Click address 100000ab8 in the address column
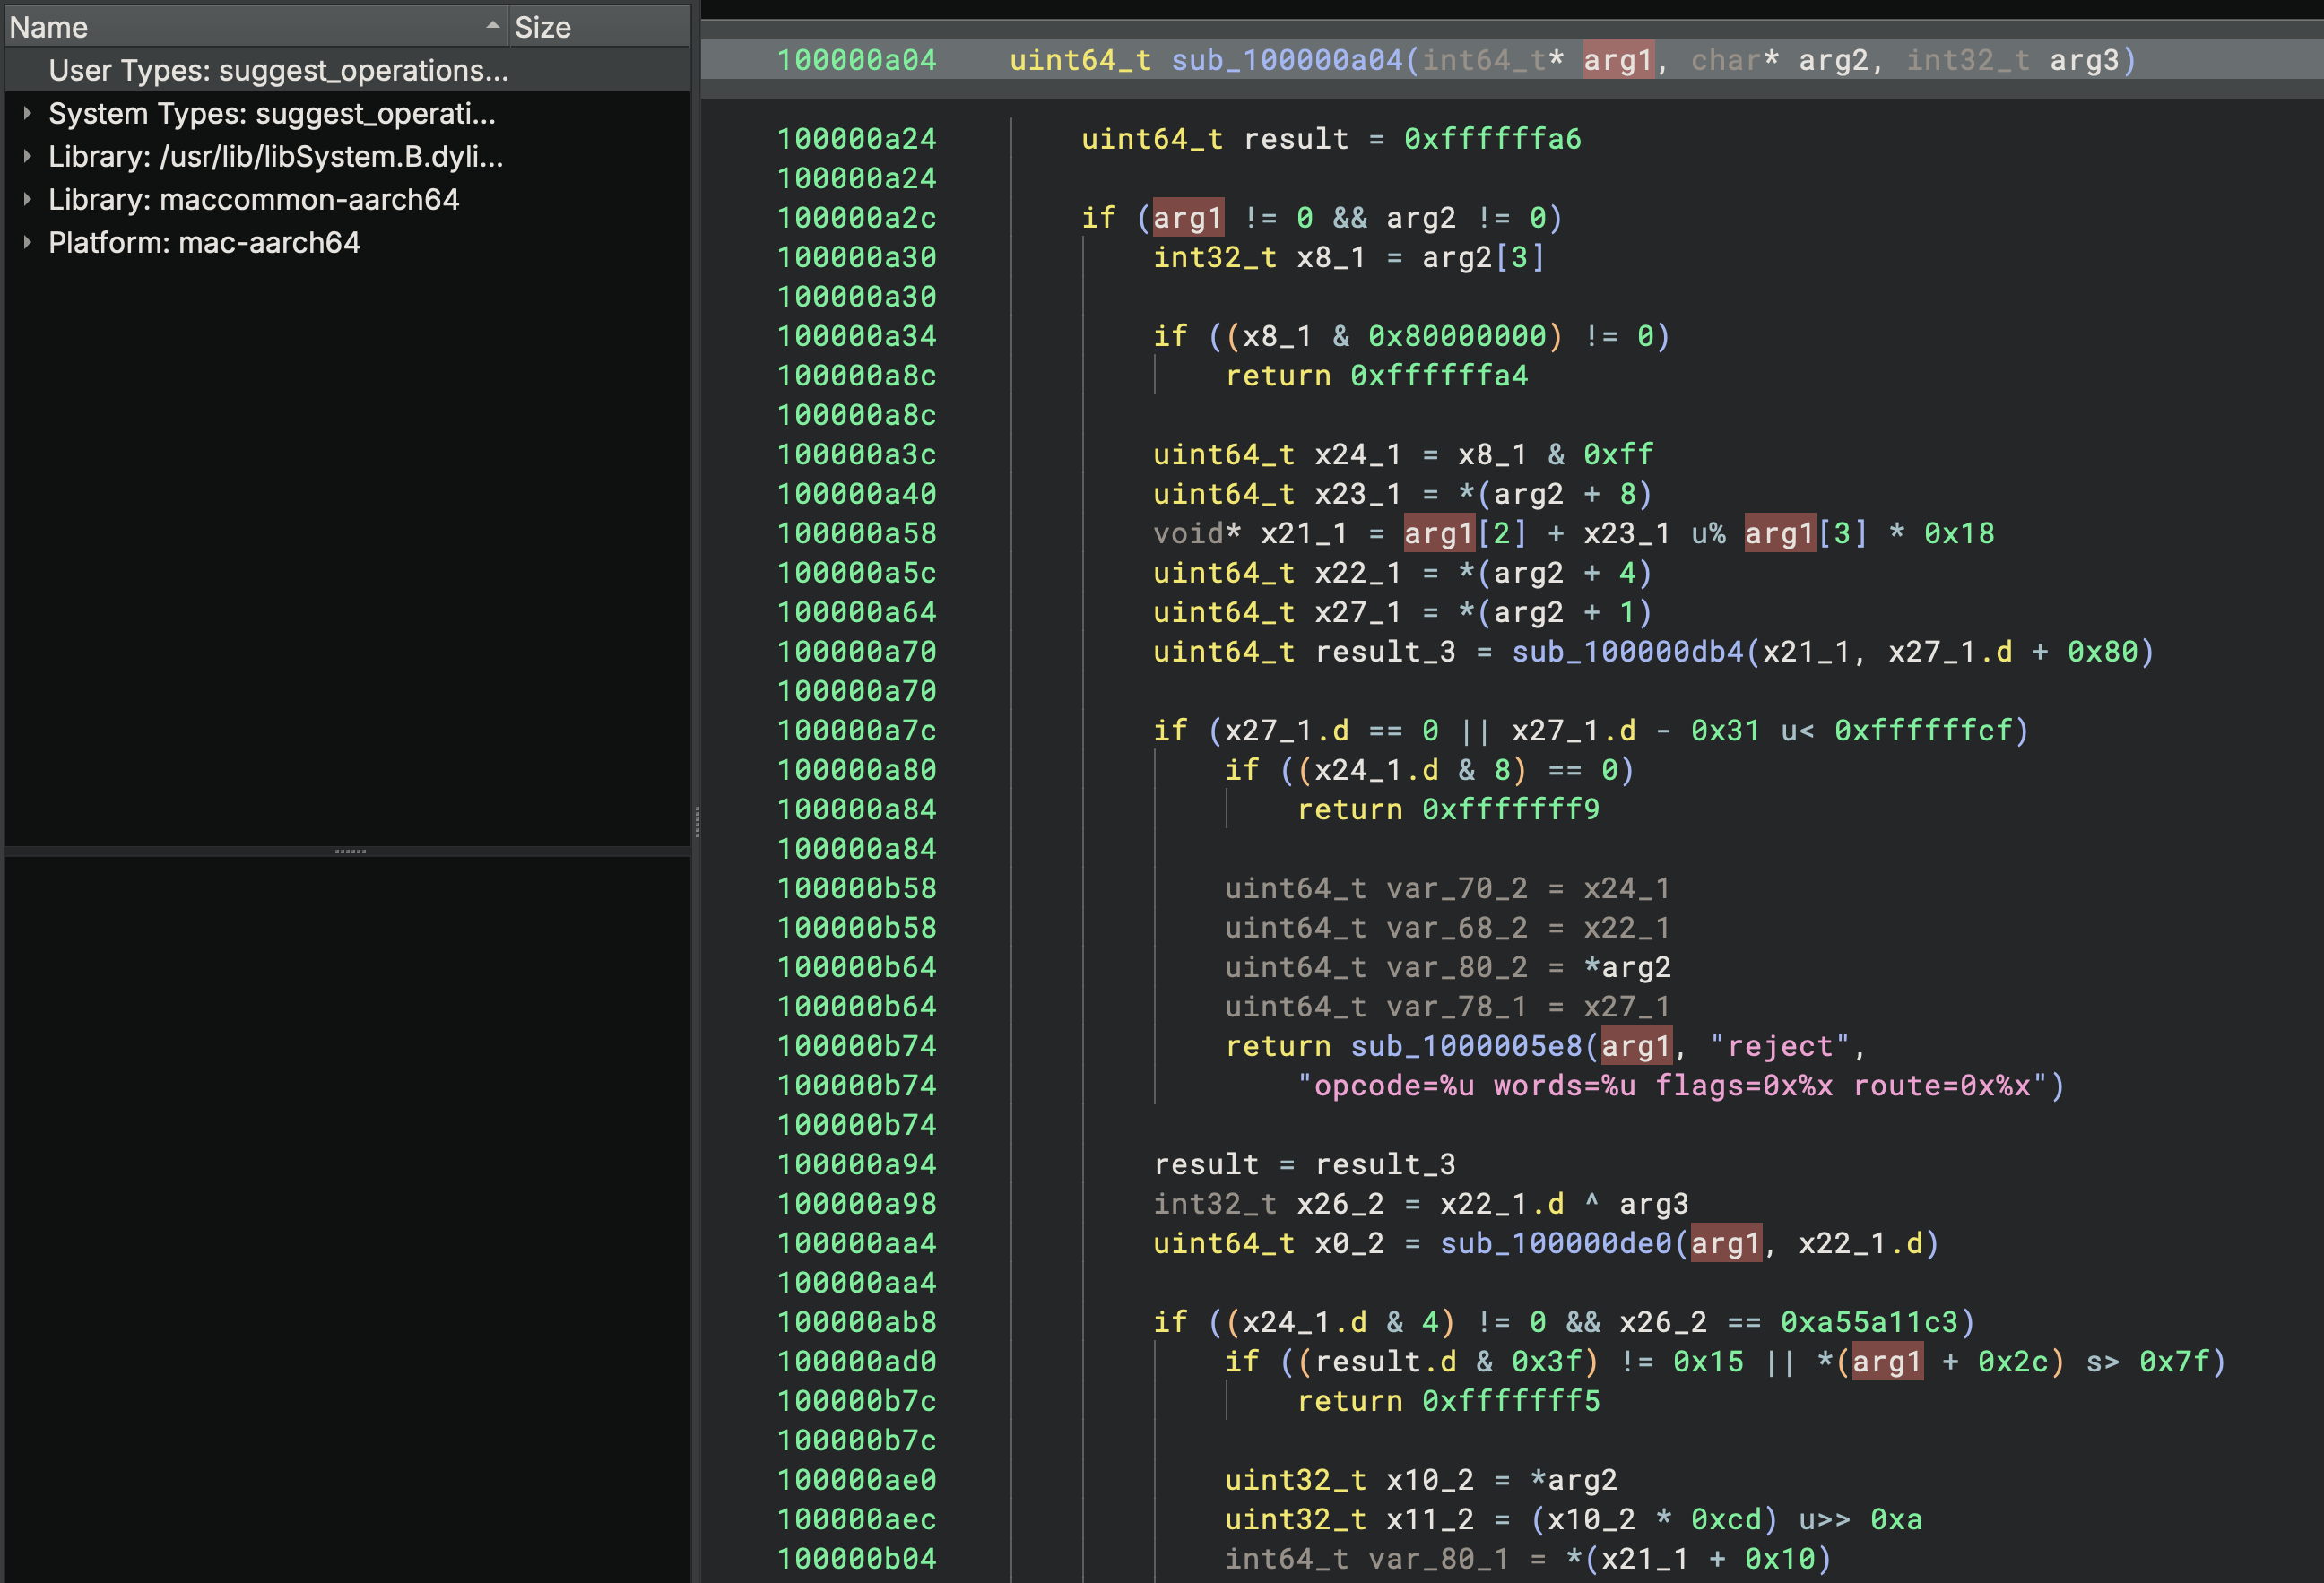Viewport: 2324px width, 1583px height. 857,1323
